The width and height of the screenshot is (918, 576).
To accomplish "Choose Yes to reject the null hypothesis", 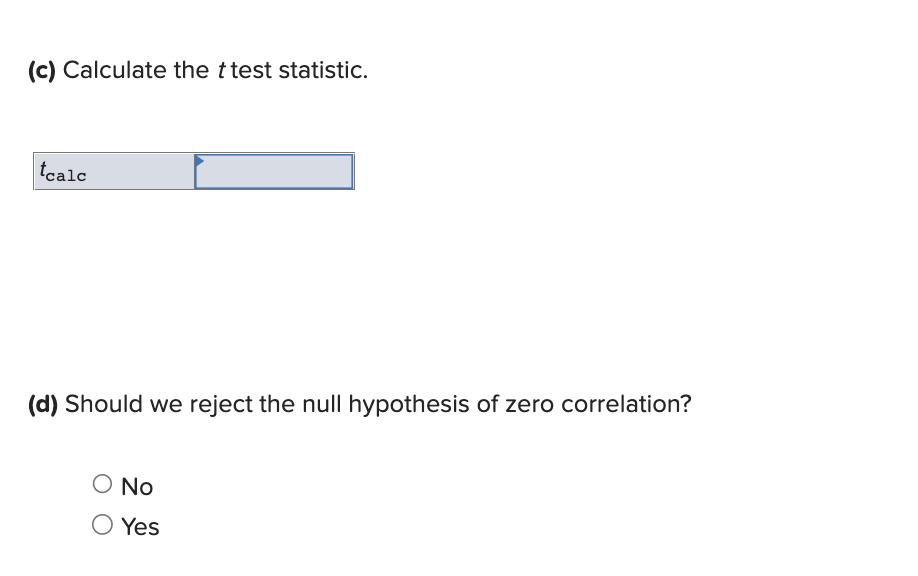I will (x=102, y=522).
